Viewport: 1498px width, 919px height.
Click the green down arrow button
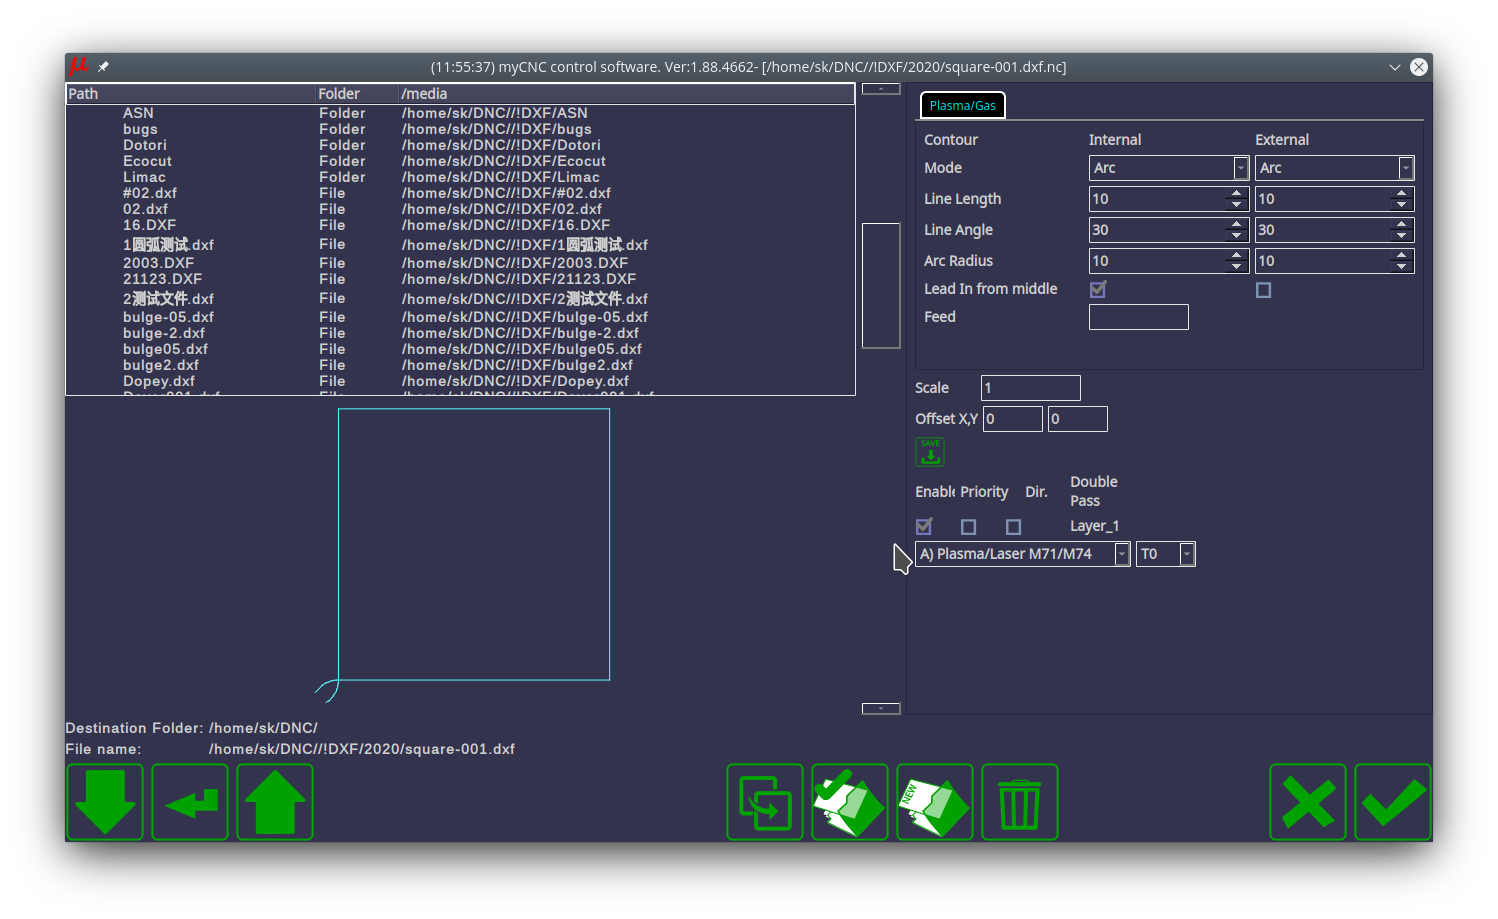click(x=105, y=802)
